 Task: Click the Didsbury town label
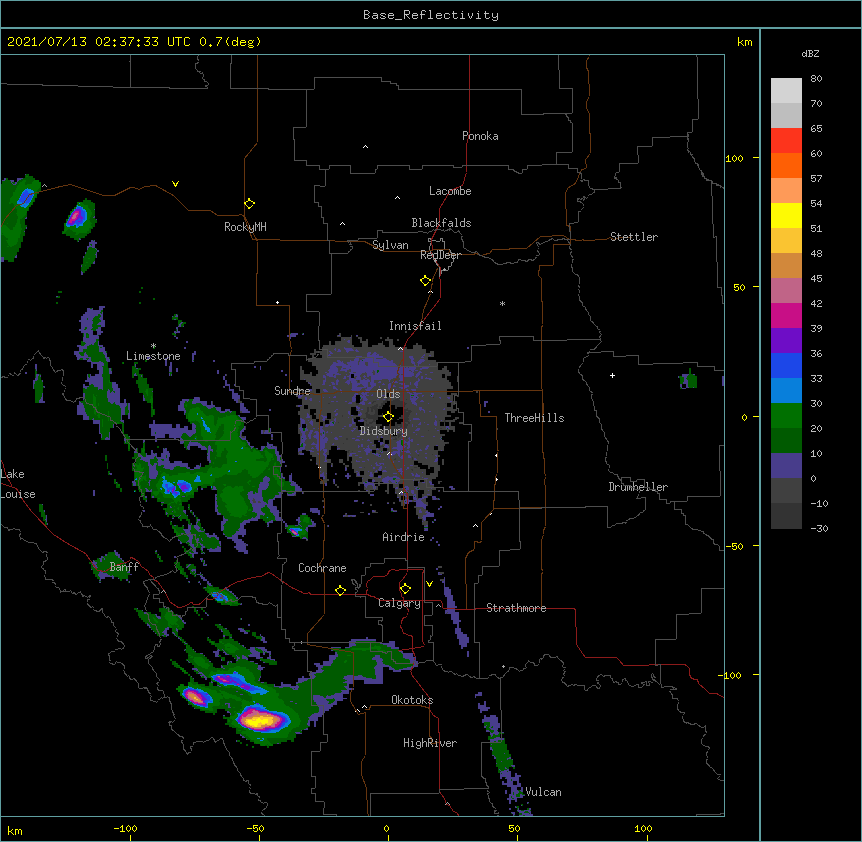(x=384, y=431)
